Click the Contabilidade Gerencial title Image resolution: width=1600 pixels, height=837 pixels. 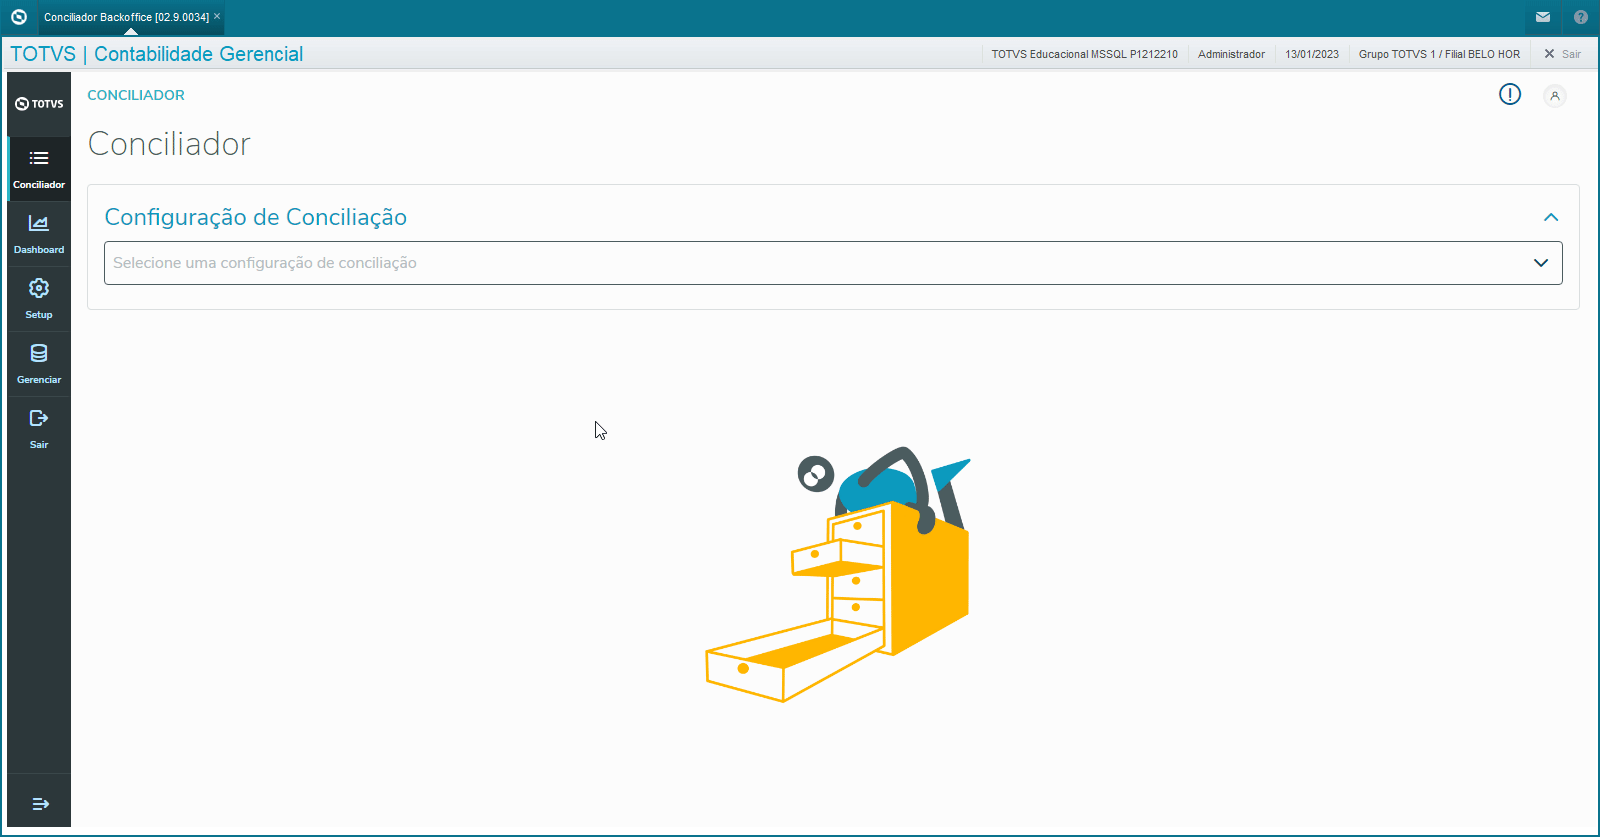point(199,54)
